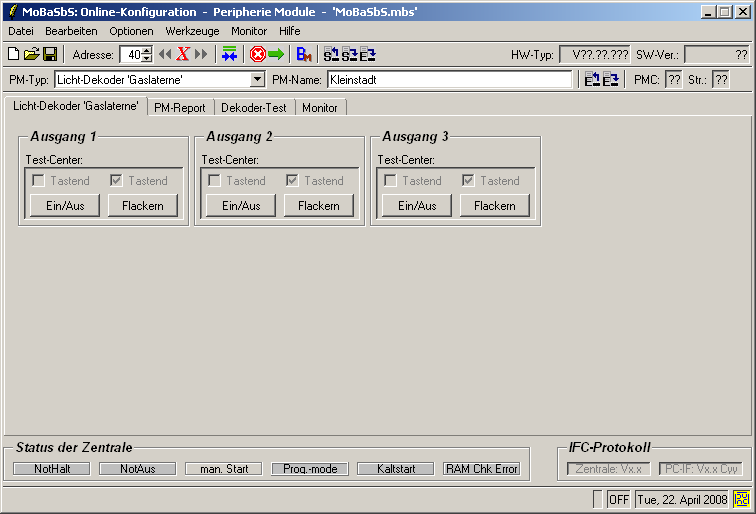Image resolution: width=756 pixels, height=514 pixels.
Task: Decrease the Adresse value with down arrow
Action: pos(147,59)
